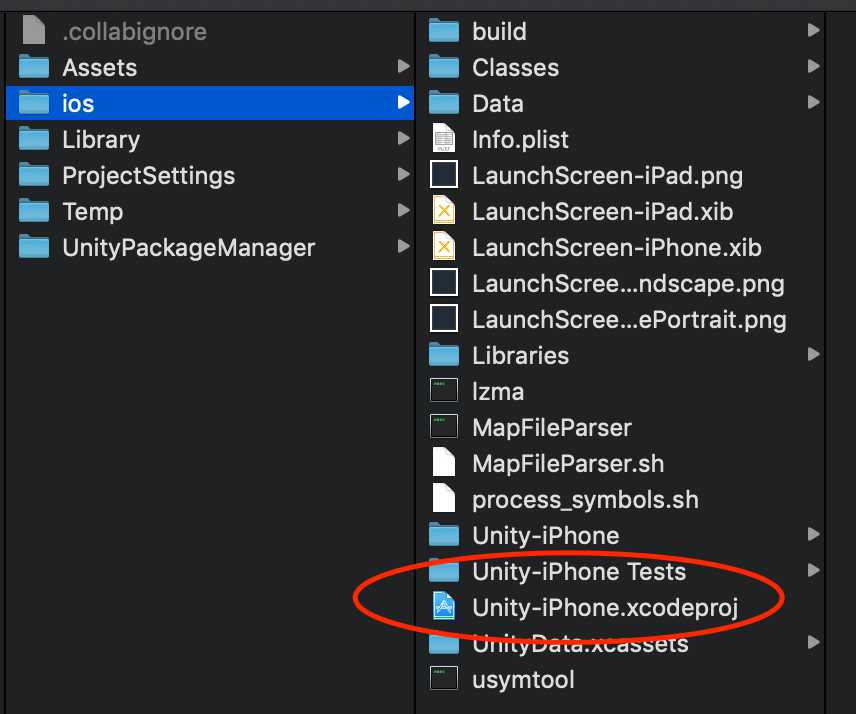Select the process_symbols.sh file name

point(585,500)
